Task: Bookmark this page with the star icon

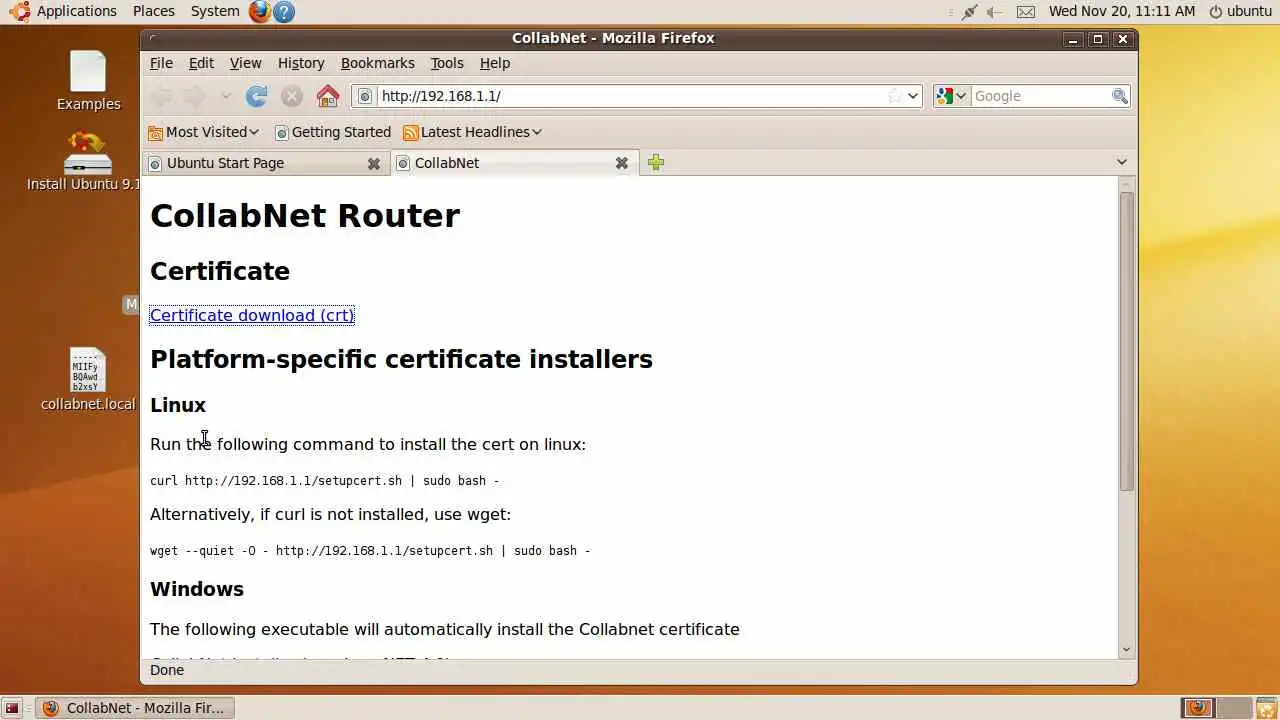Action: click(x=894, y=96)
